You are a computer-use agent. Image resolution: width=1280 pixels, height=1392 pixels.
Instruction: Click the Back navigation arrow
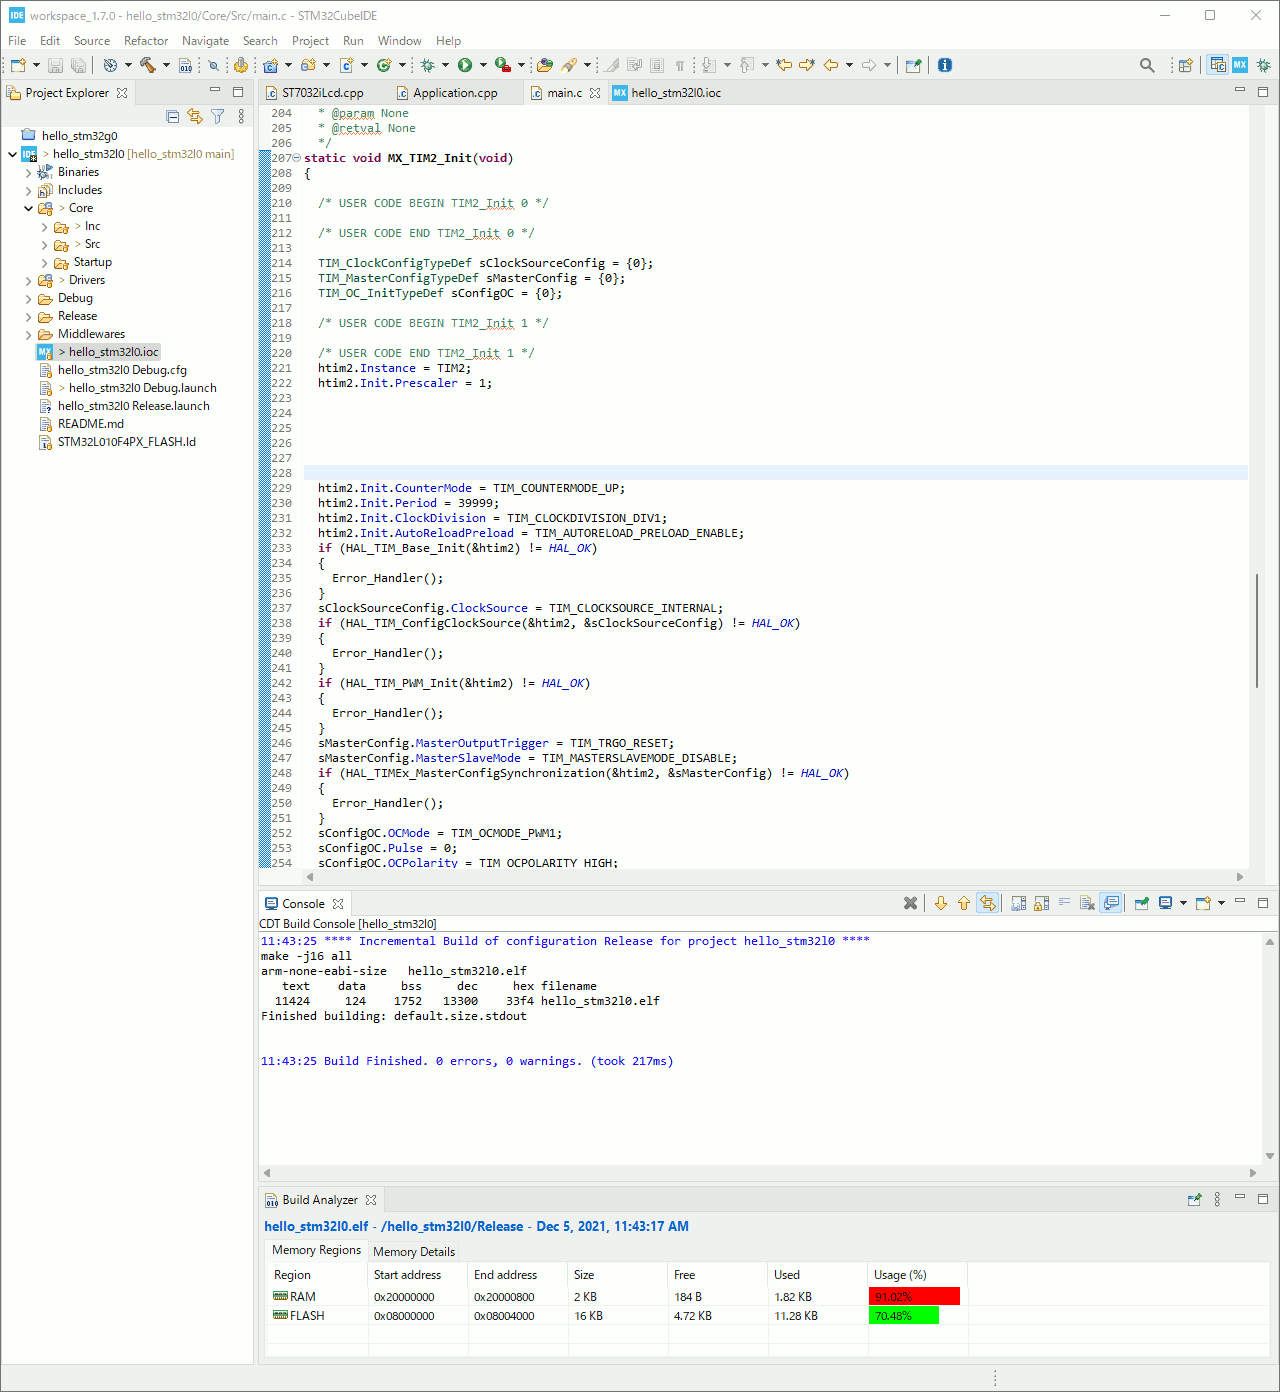pos(831,65)
